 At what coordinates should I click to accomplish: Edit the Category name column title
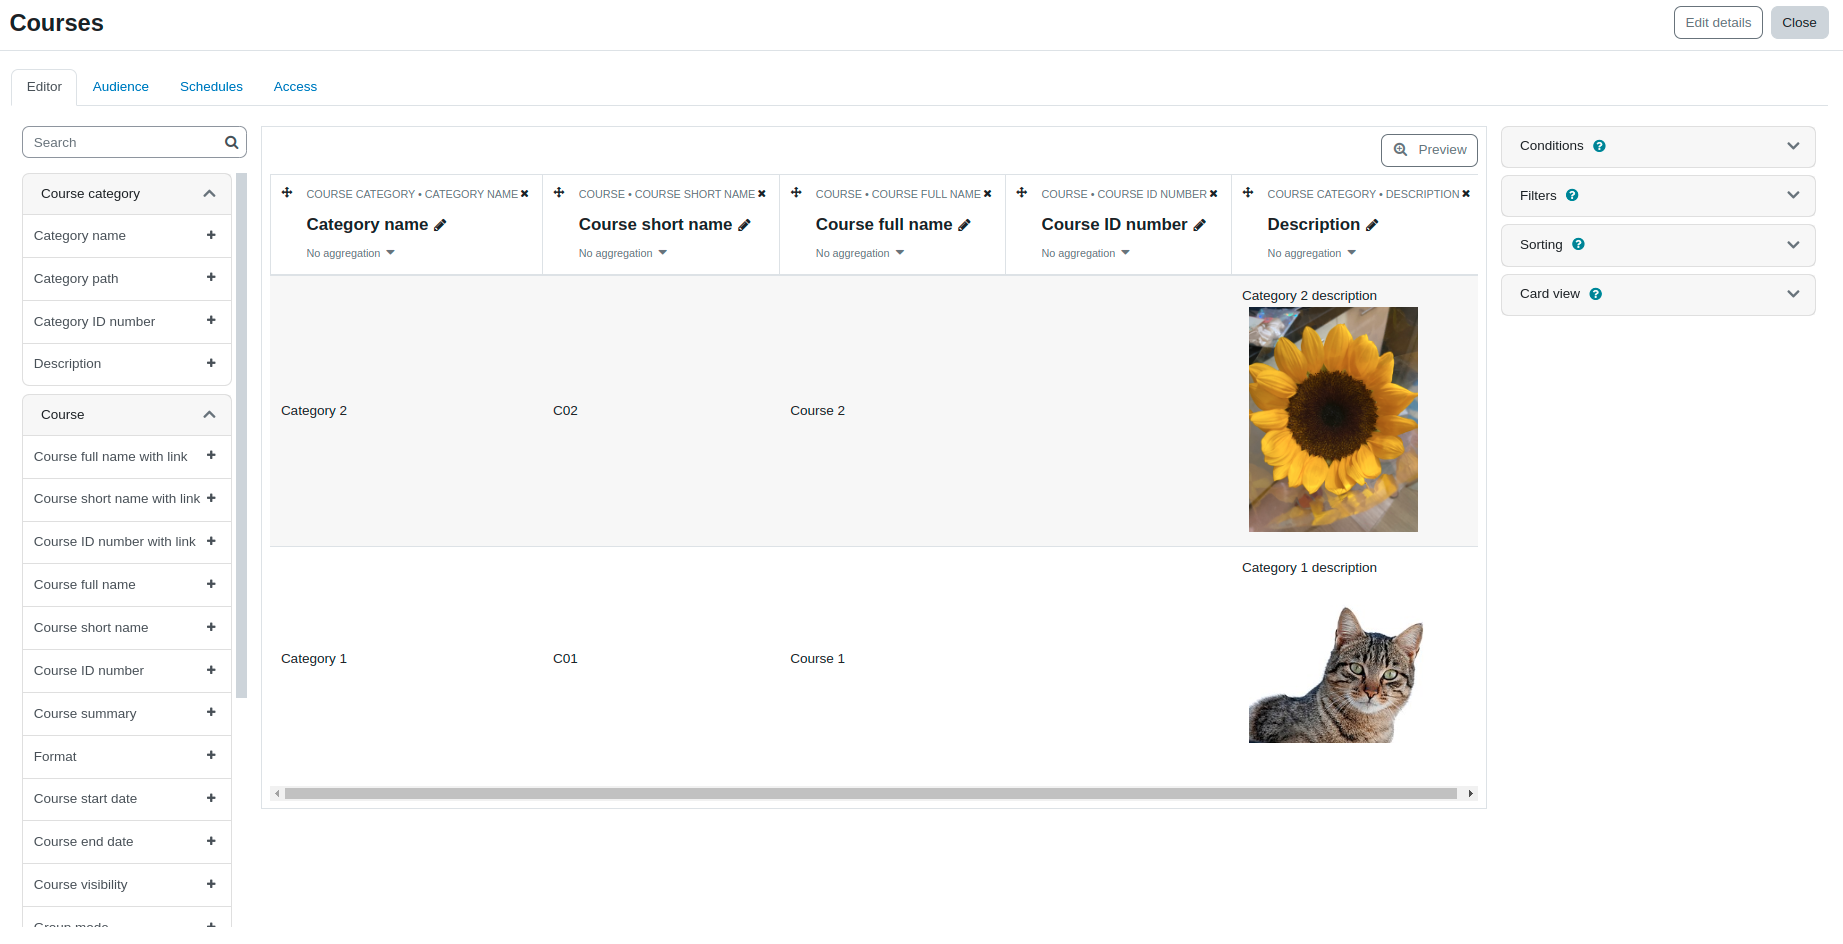[440, 225]
